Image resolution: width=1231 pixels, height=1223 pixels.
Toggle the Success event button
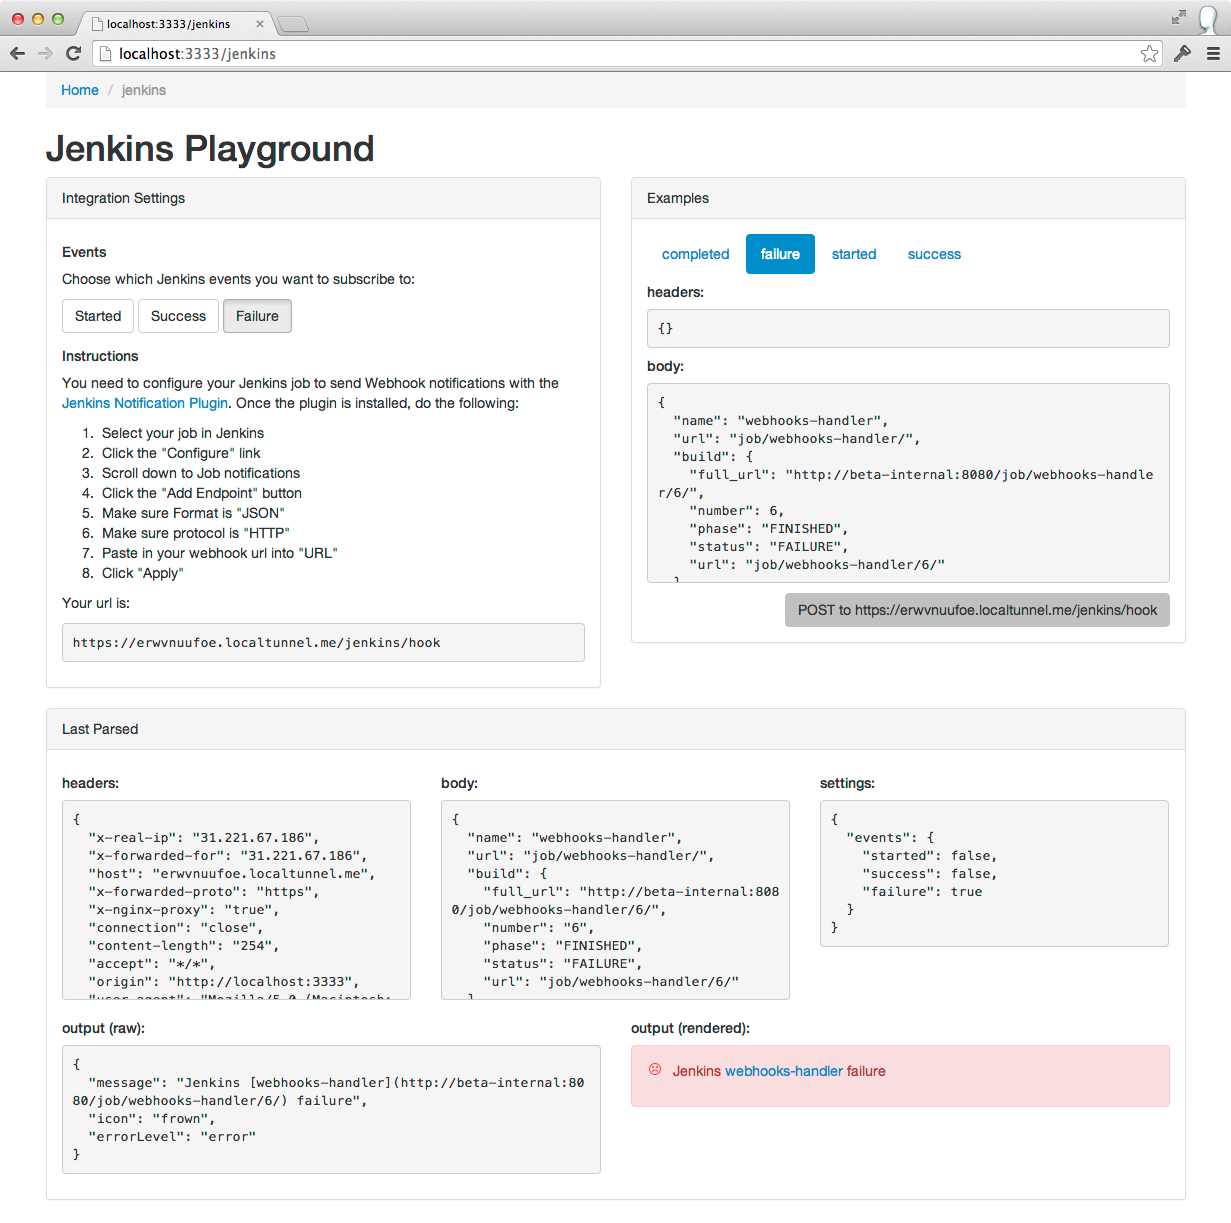178,316
